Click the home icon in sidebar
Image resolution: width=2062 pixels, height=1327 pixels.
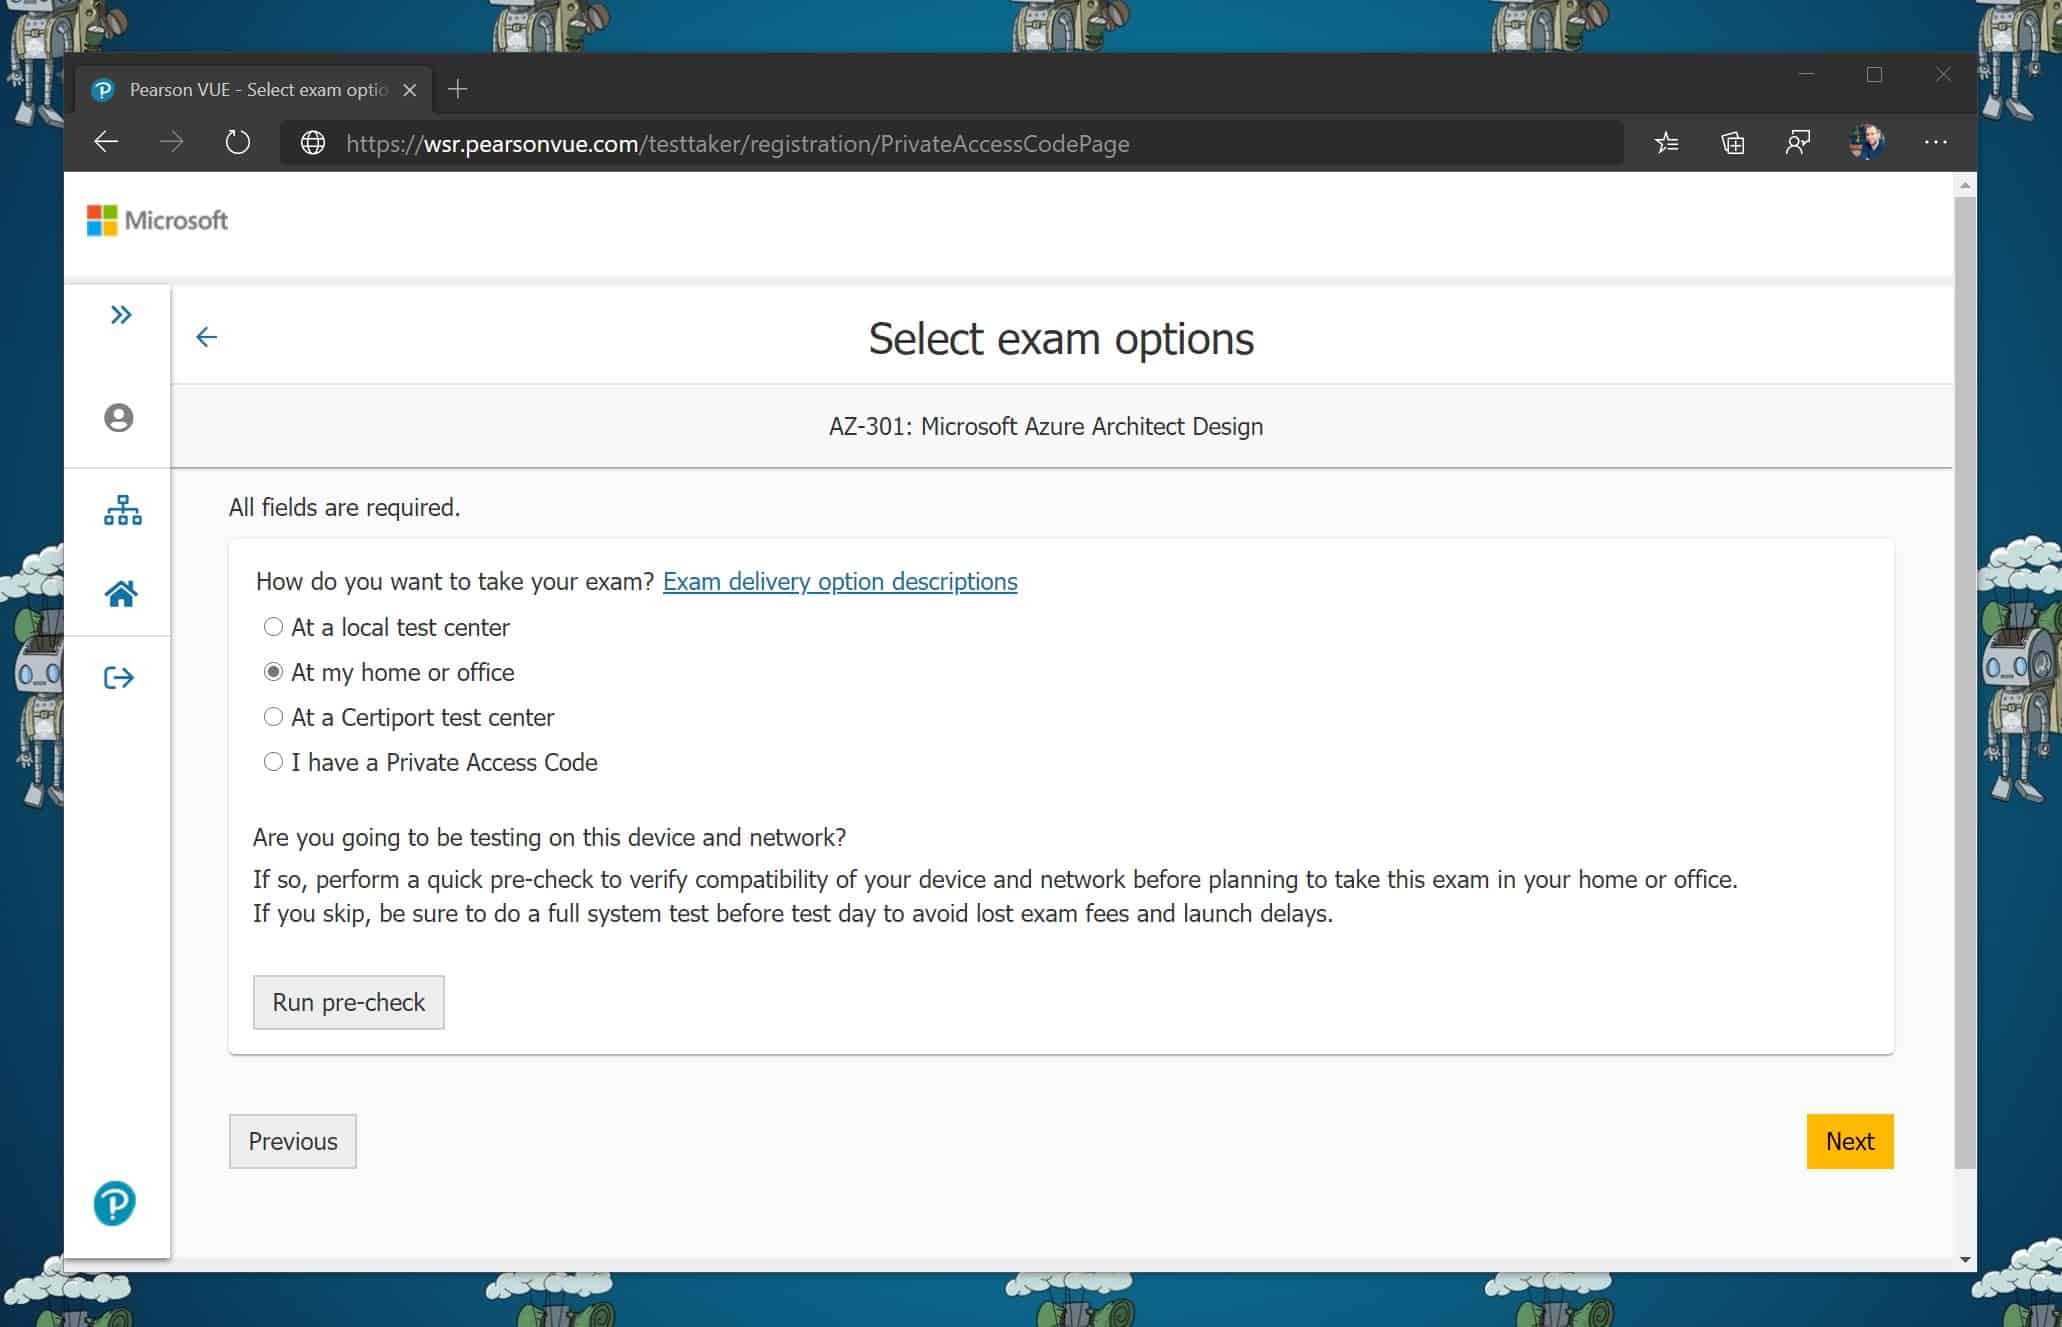click(119, 592)
